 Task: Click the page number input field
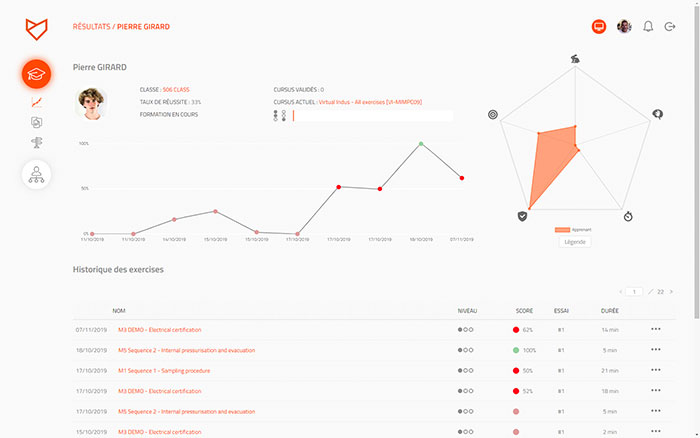point(634,291)
